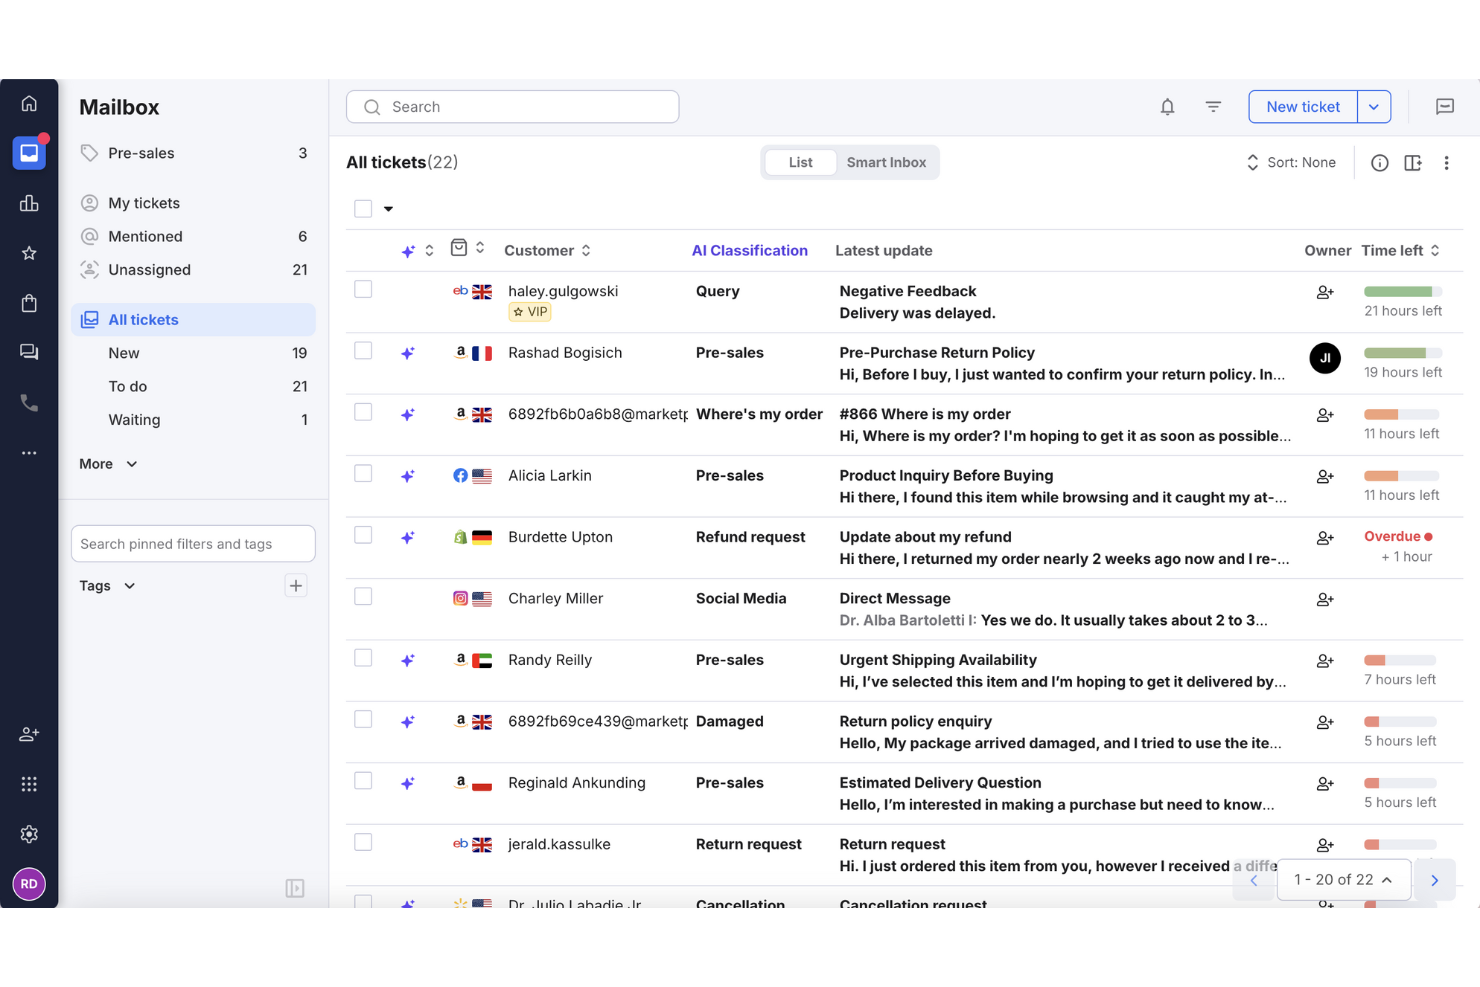This screenshot has width=1480, height=987.
Task: Open the Inbox icon in the left rail
Action: pos(29,152)
